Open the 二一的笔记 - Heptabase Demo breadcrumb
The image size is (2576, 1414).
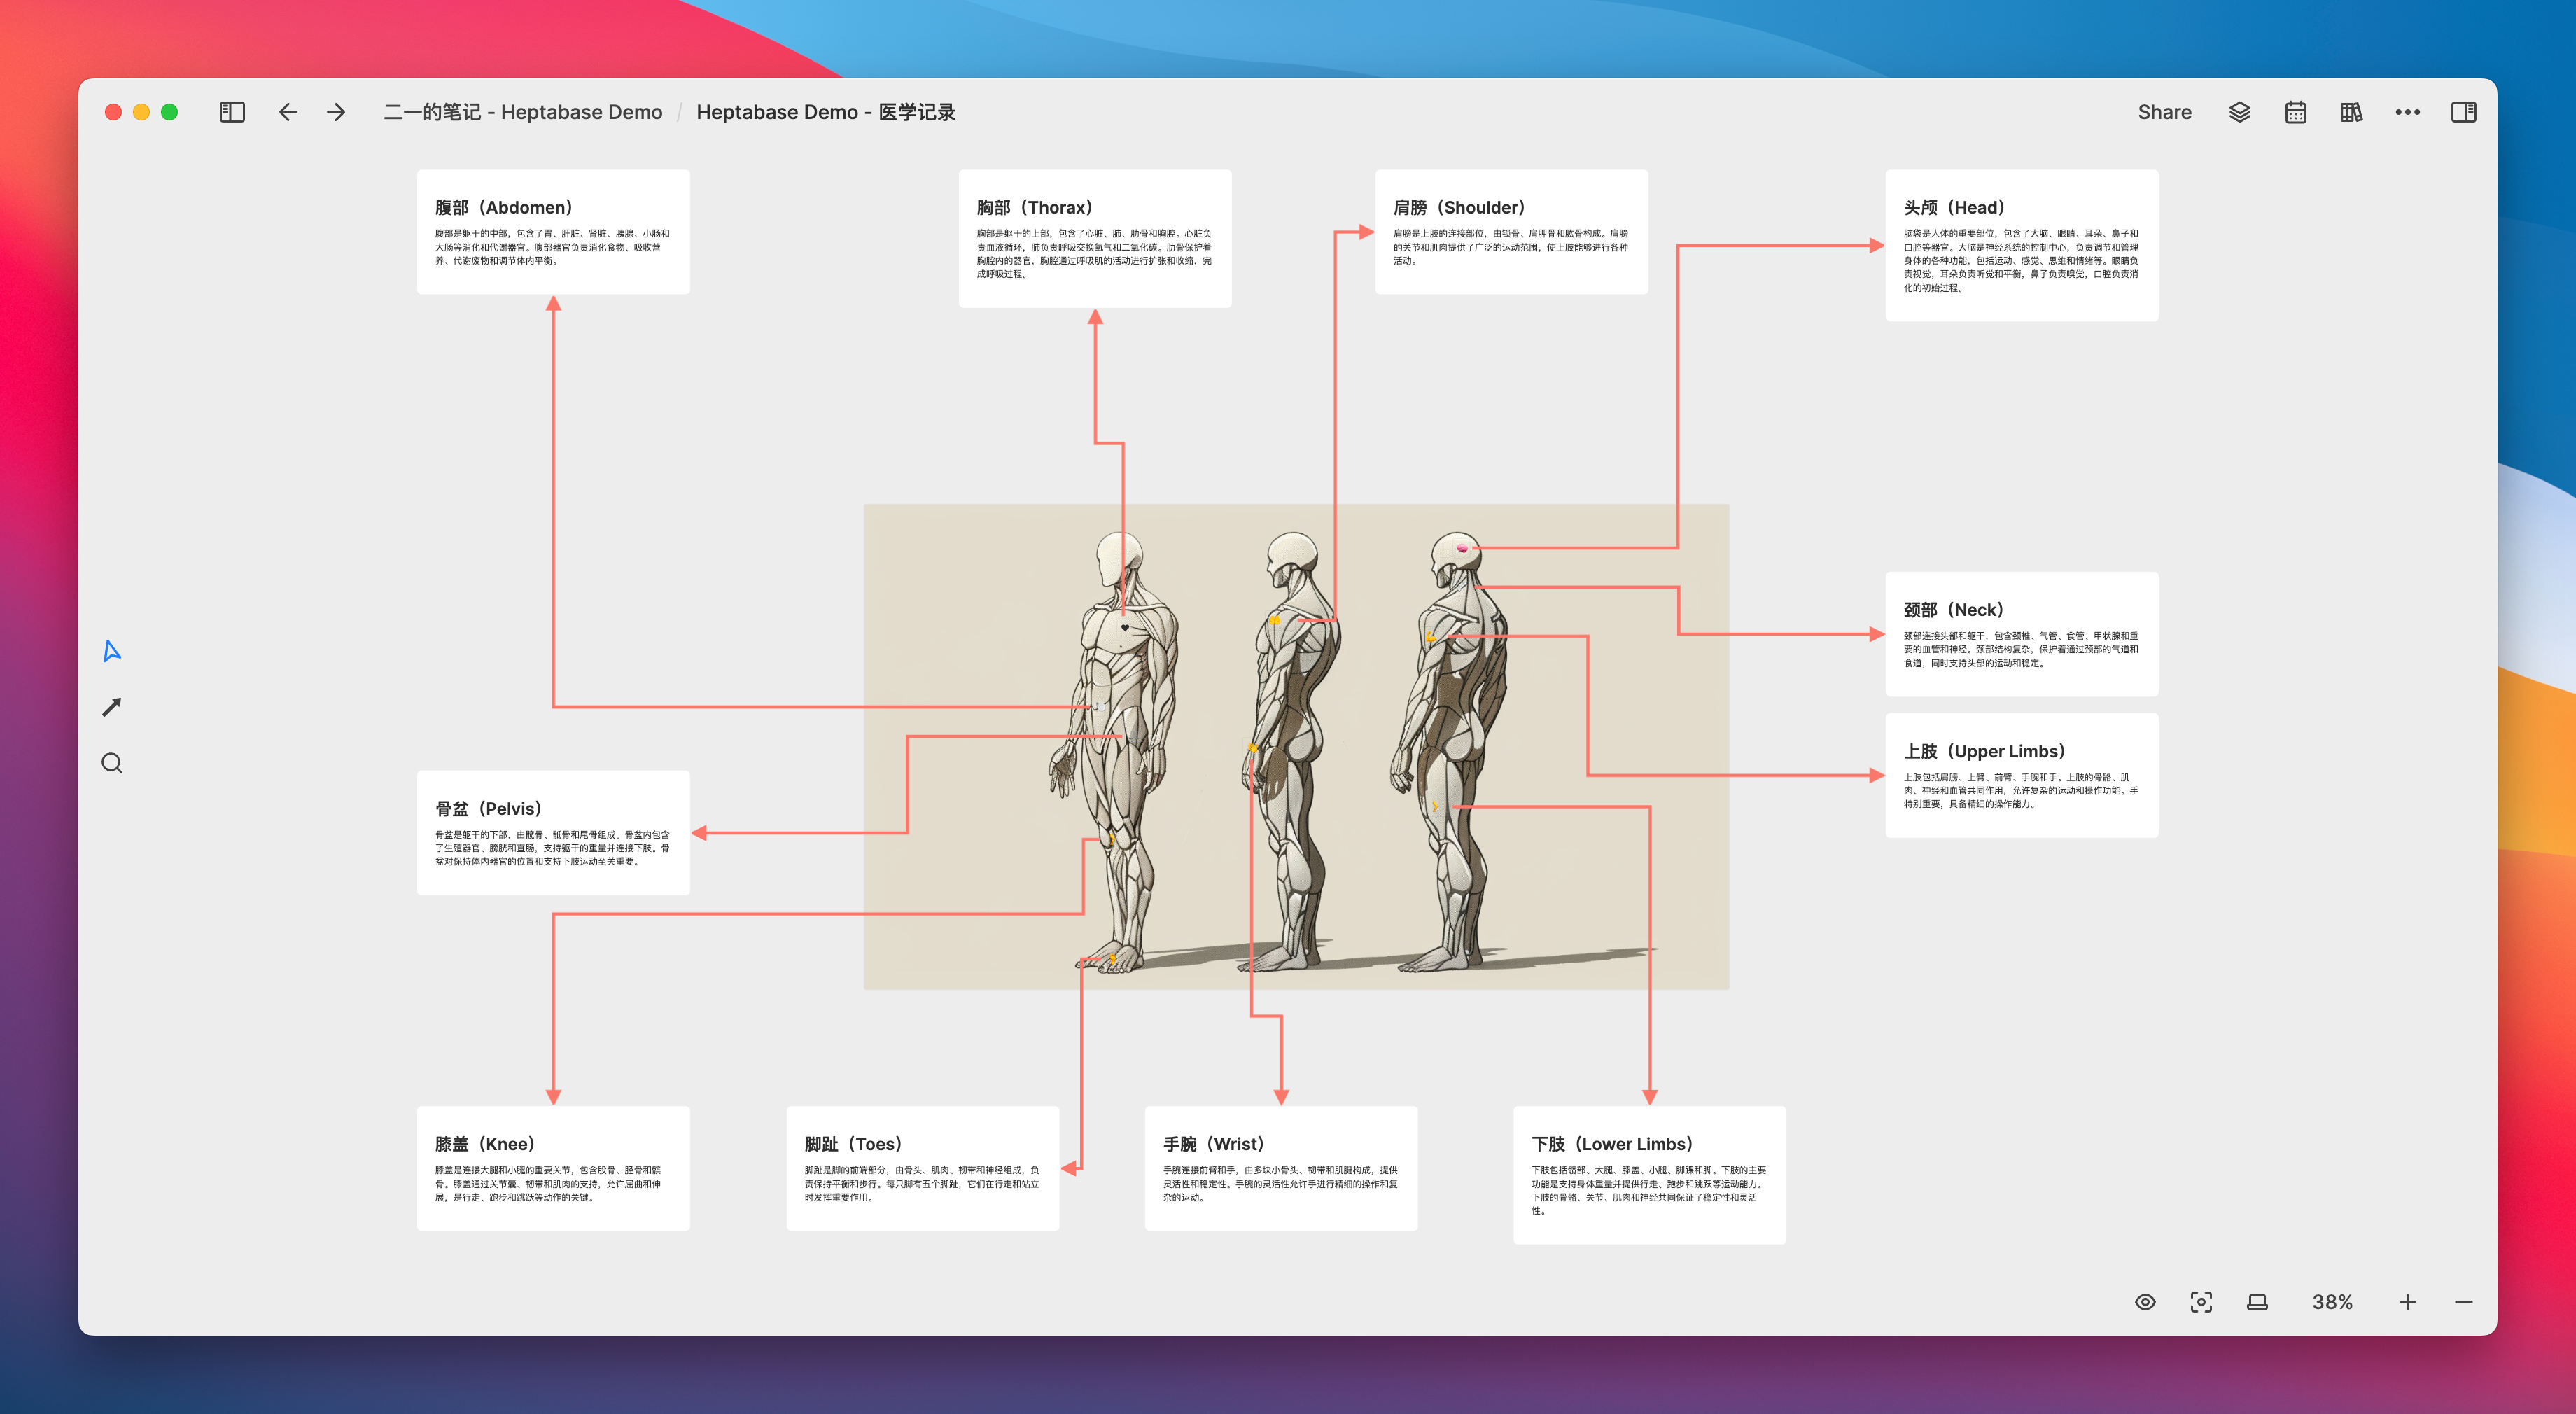(523, 112)
